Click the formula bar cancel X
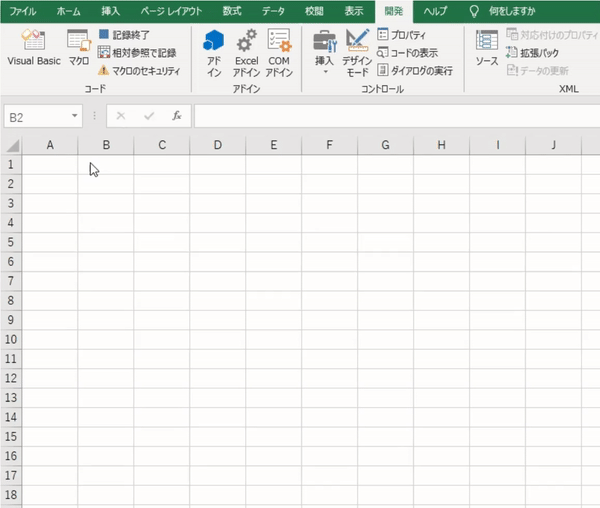Image resolution: width=600 pixels, height=508 pixels. coord(121,116)
